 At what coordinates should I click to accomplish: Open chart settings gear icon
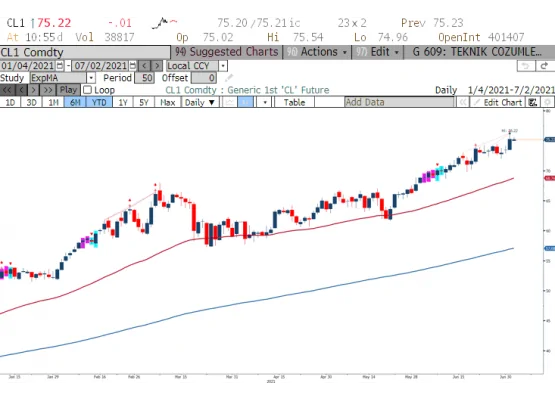tap(548, 103)
